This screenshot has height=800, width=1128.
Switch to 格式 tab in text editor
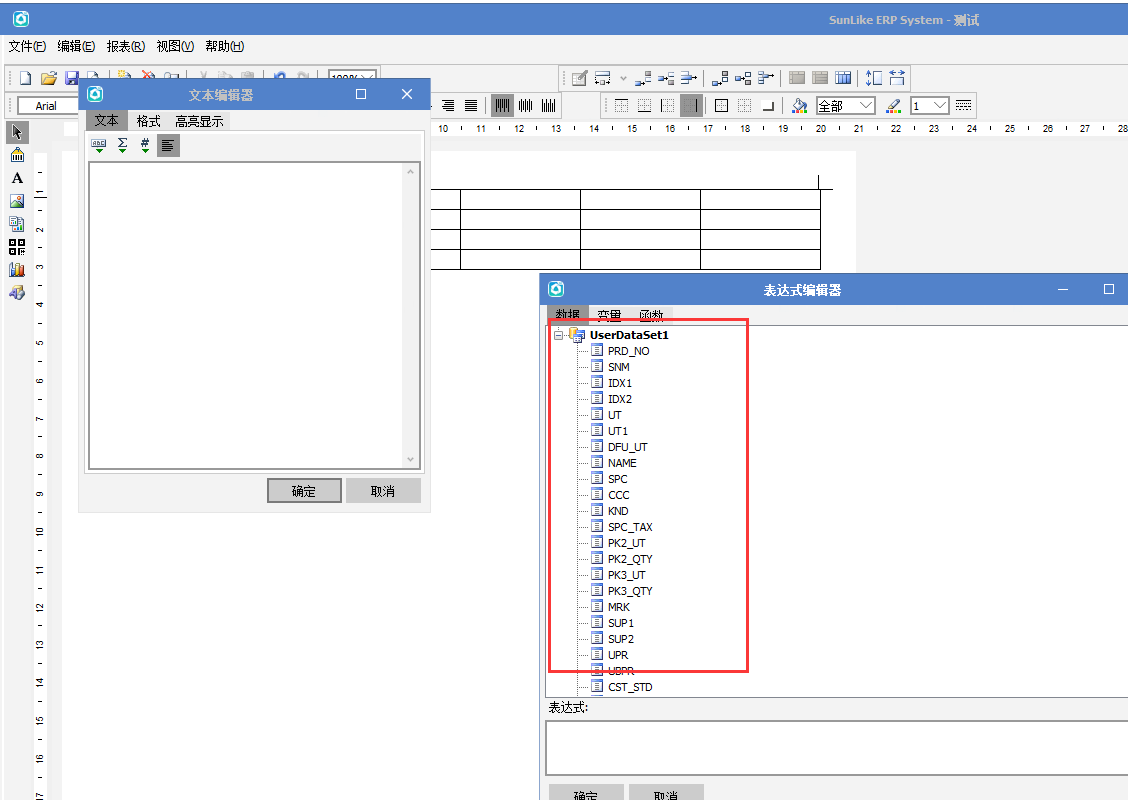coord(148,121)
